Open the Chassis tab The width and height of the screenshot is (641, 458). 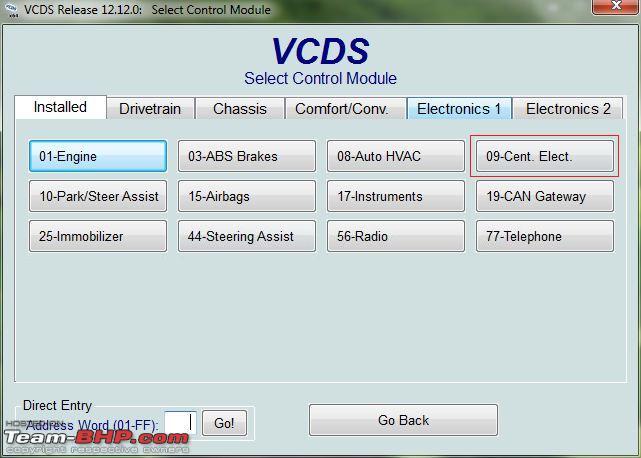click(240, 109)
